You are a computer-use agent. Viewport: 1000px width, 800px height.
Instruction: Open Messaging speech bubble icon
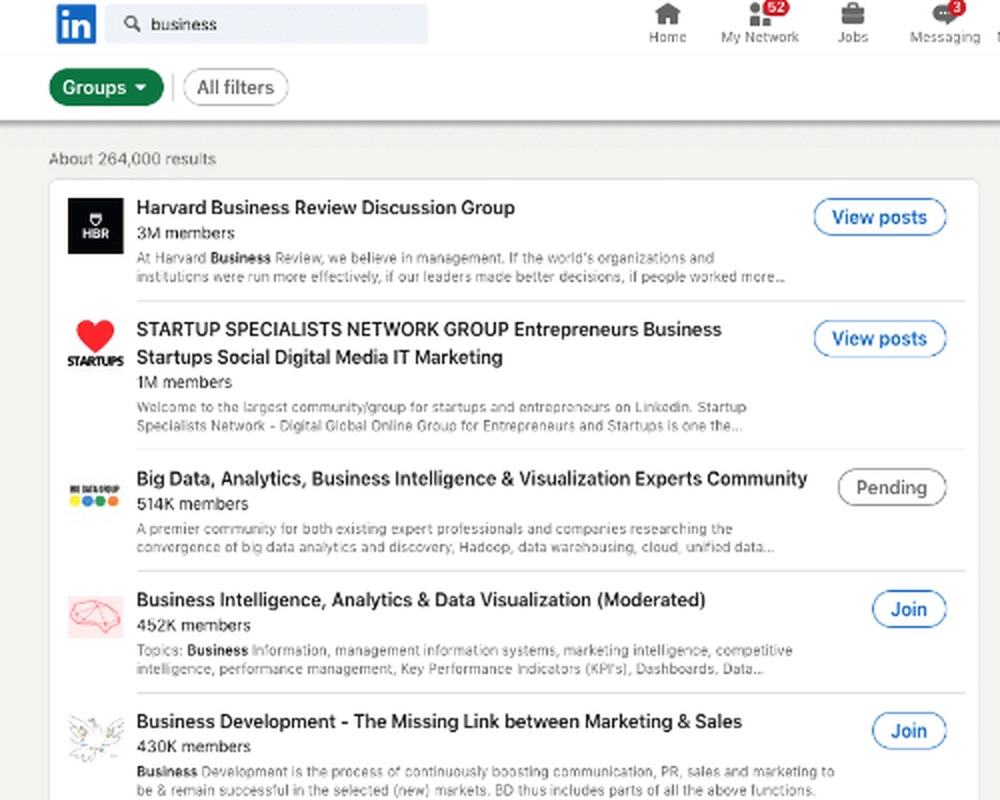point(945,14)
